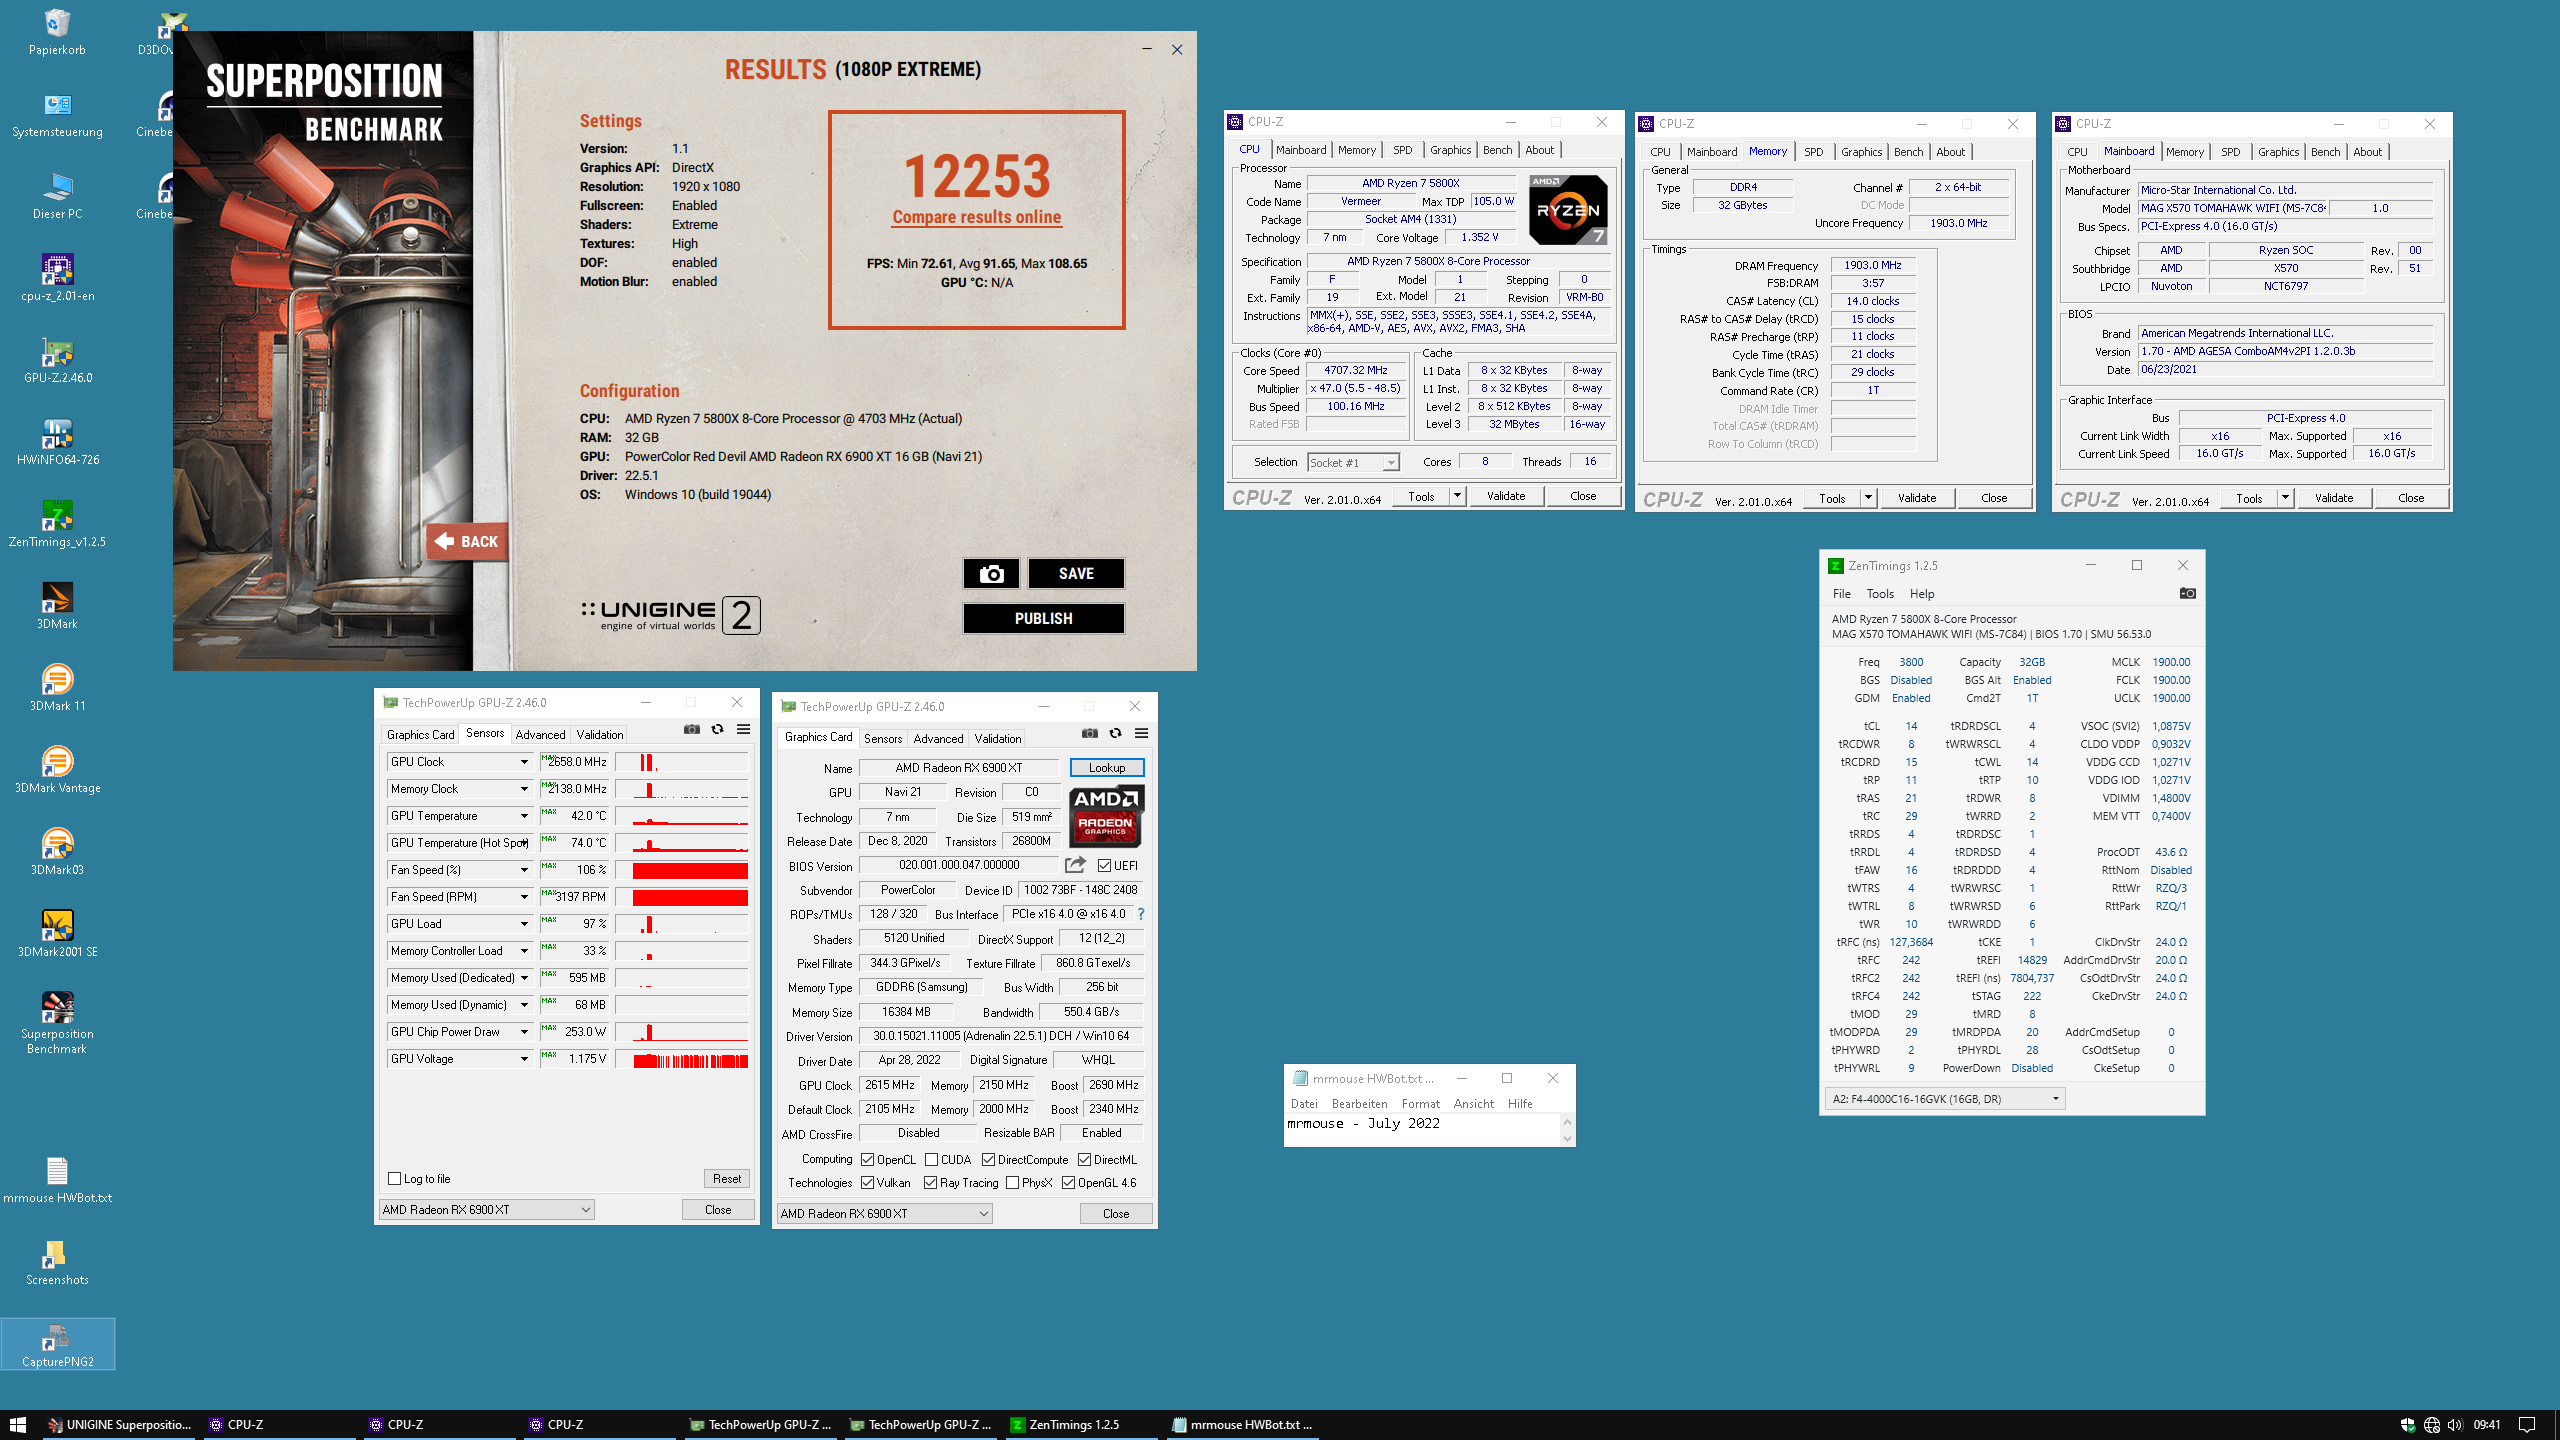Open Superposition Benchmark desktop icon
The image size is (2560, 1440).
(57, 1022)
